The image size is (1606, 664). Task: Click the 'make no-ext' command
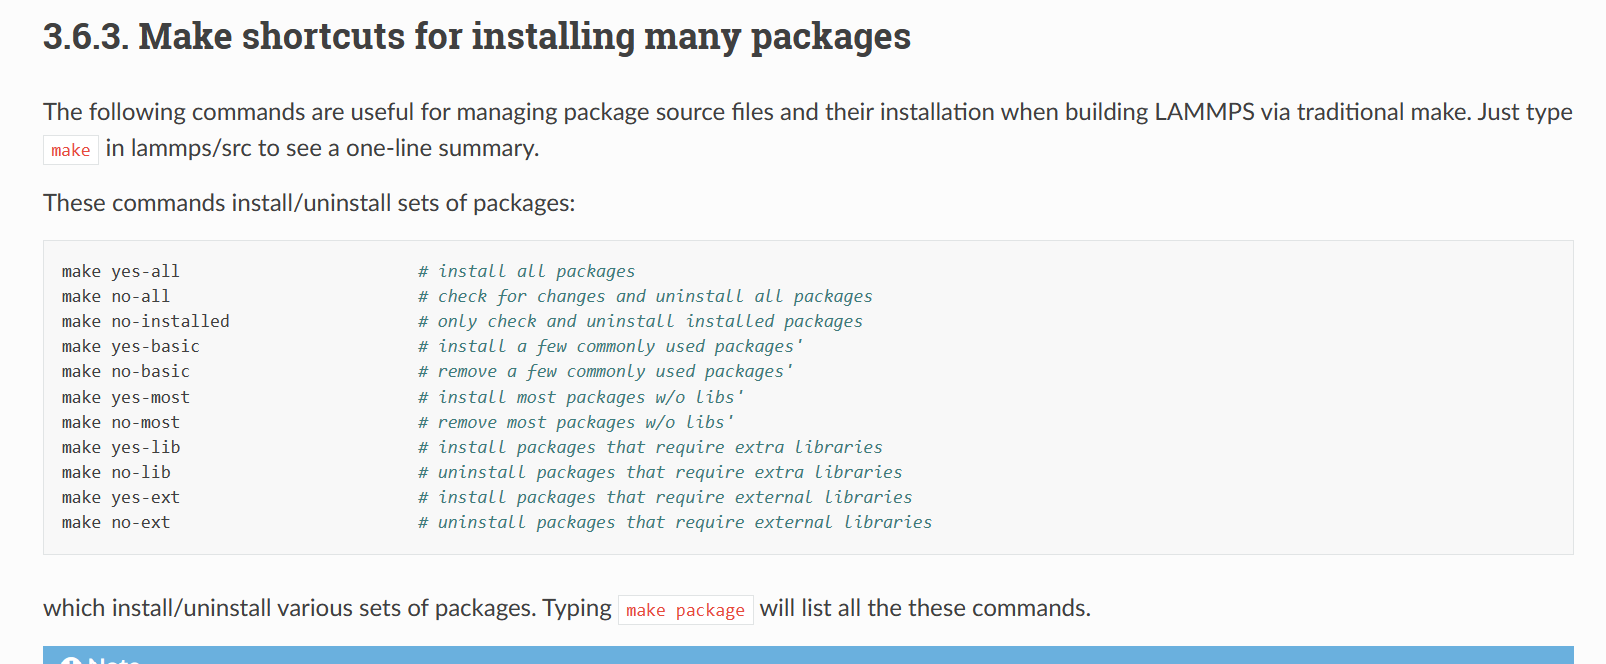pyautogui.click(x=116, y=522)
